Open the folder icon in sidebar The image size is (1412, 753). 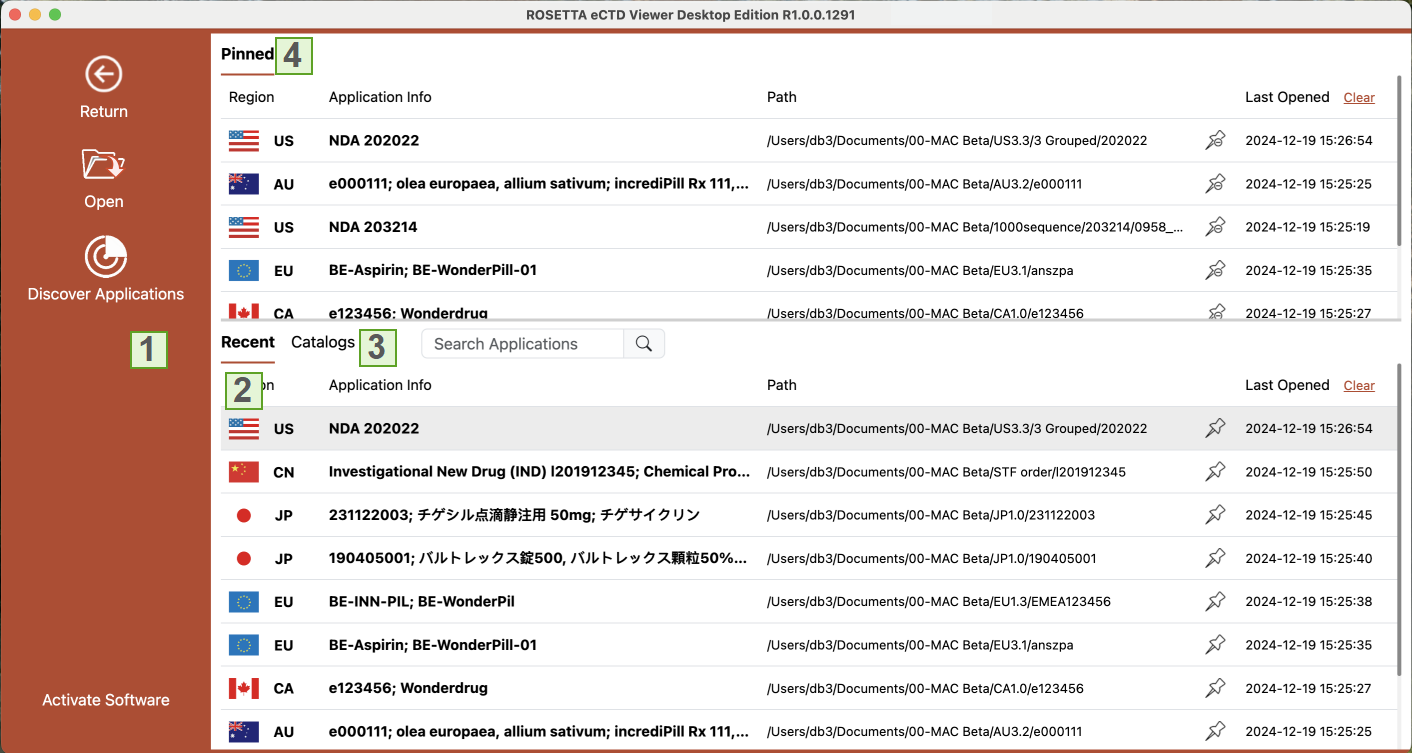pos(104,164)
